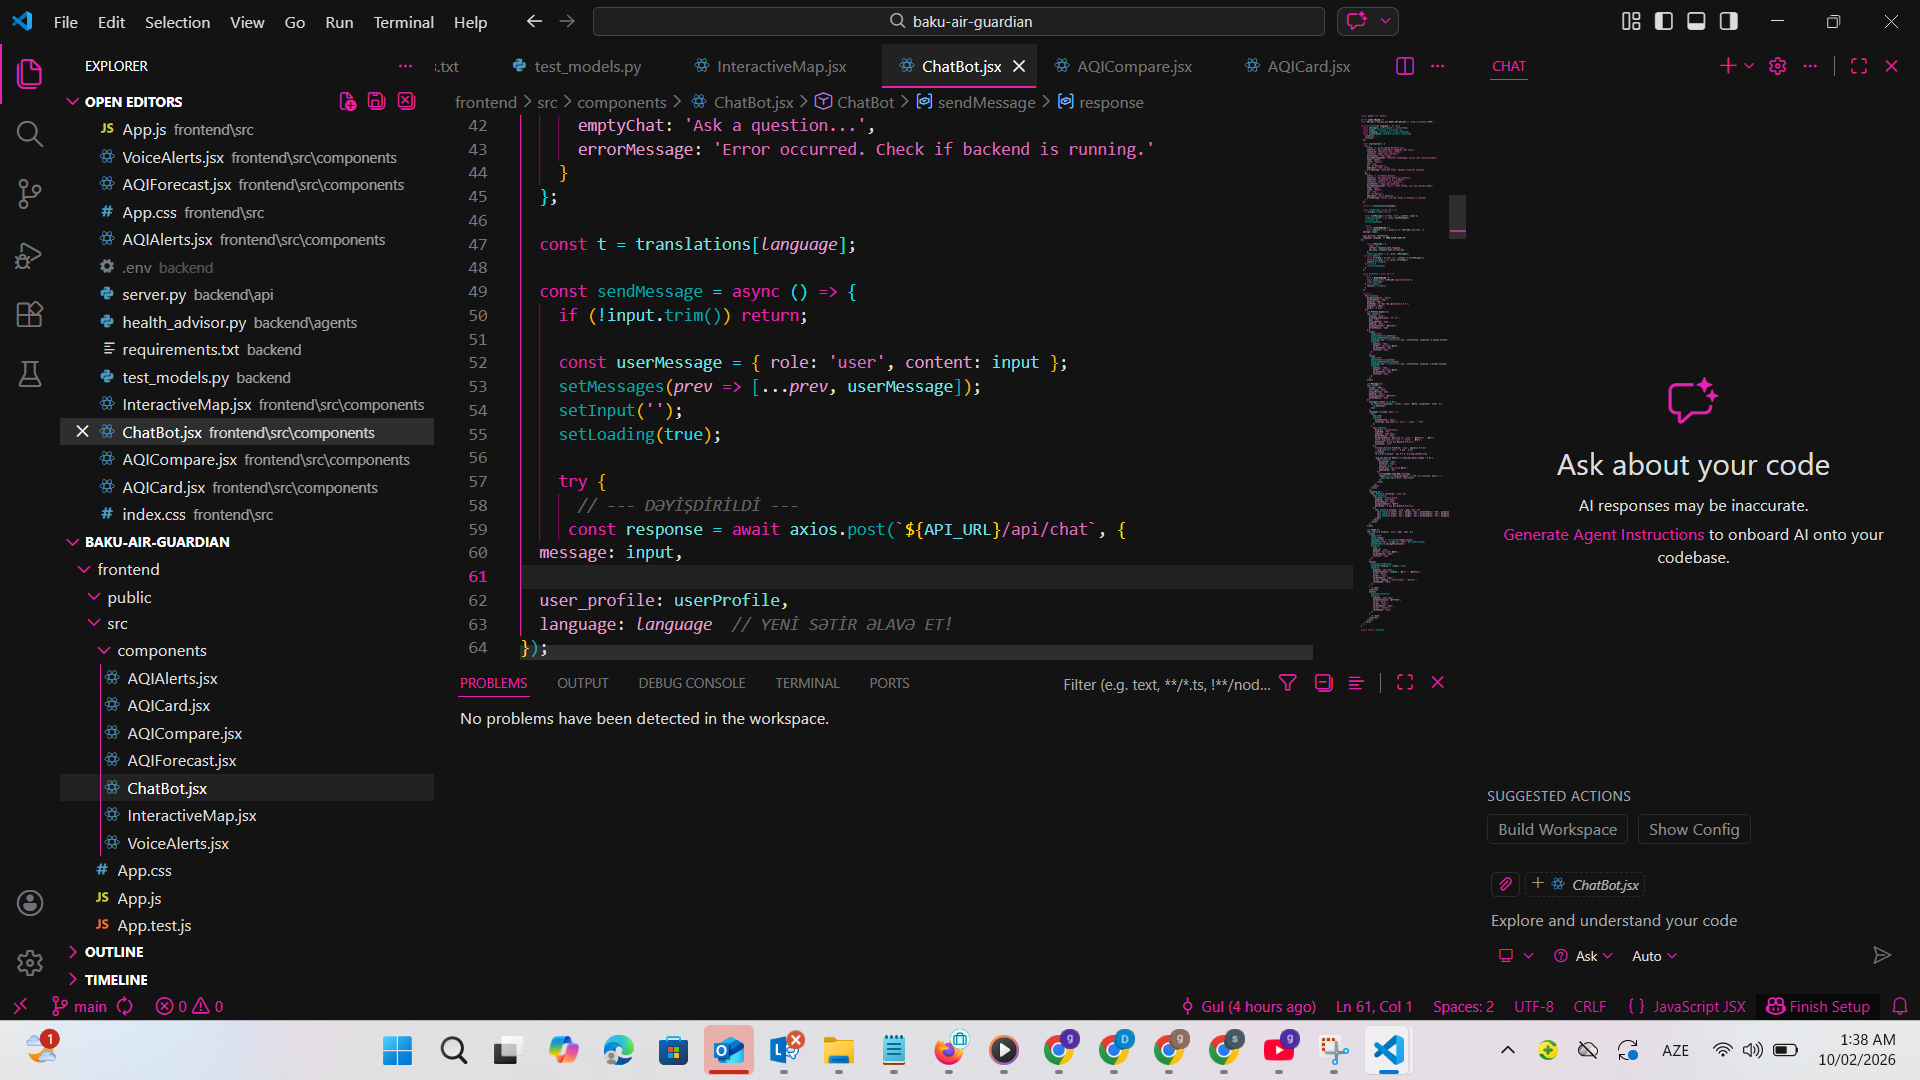Viewport: 1920px width, 1080px height.
Task: Toggle the bottom panel layout button
Action: 1696,21
